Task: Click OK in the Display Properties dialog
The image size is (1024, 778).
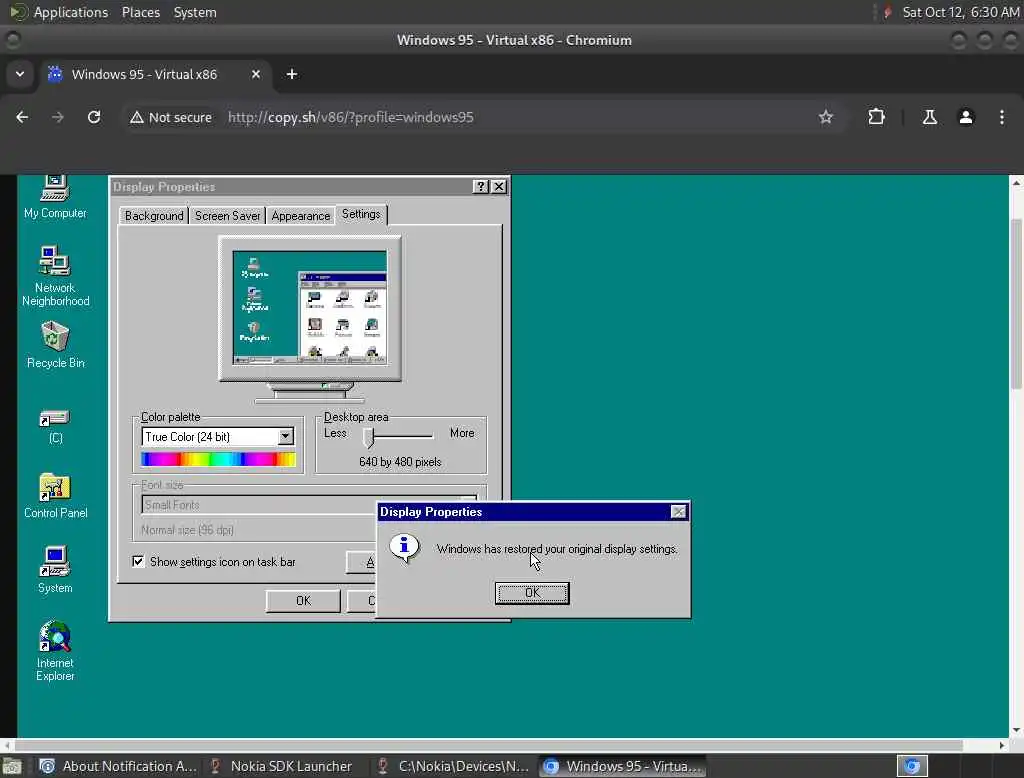Action: (x=303, y=600)
